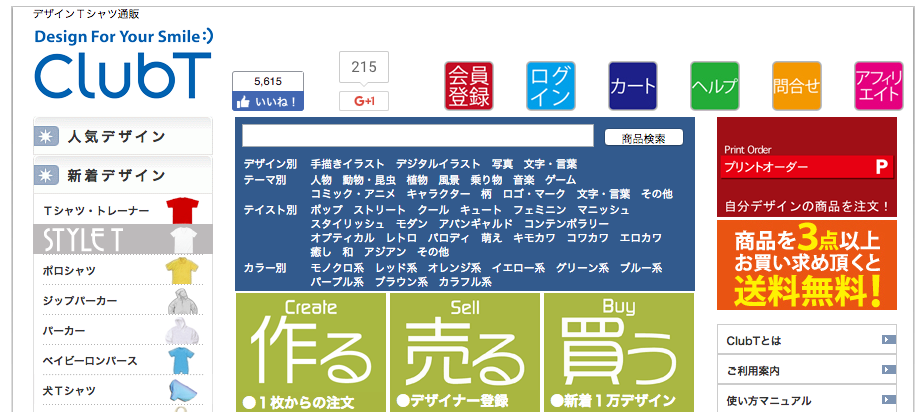Open the 会員登録 red icon button
Image resolution: width=923 pixels, height=412 pixels.
(469, 86)
